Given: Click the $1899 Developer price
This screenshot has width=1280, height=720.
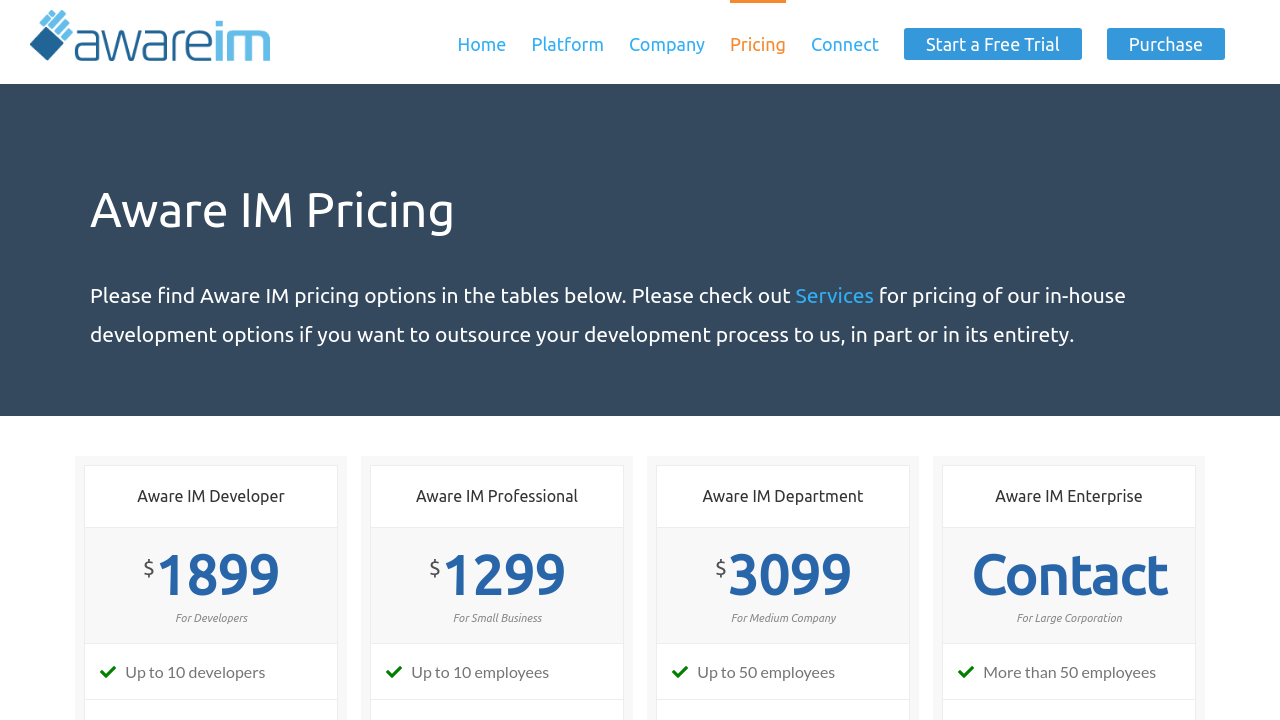Looking at the screenshot, I should [x=216, y=575].
